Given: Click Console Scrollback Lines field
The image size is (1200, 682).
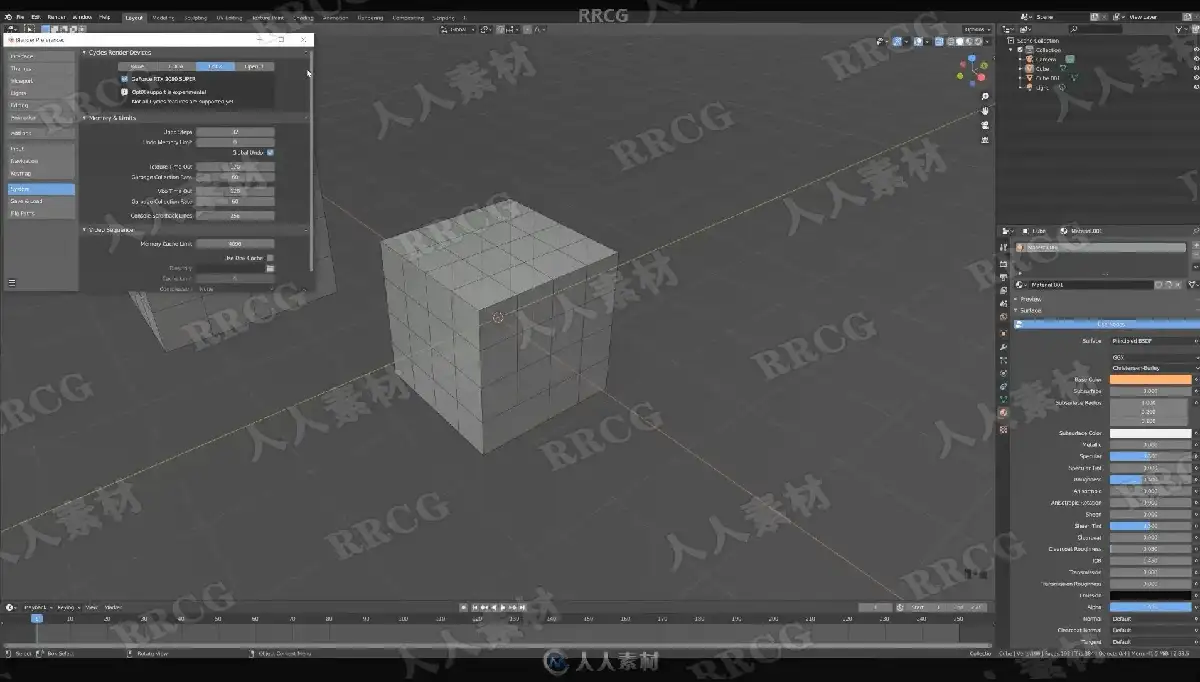Looking at the screenshot, I should pos(235,215).
